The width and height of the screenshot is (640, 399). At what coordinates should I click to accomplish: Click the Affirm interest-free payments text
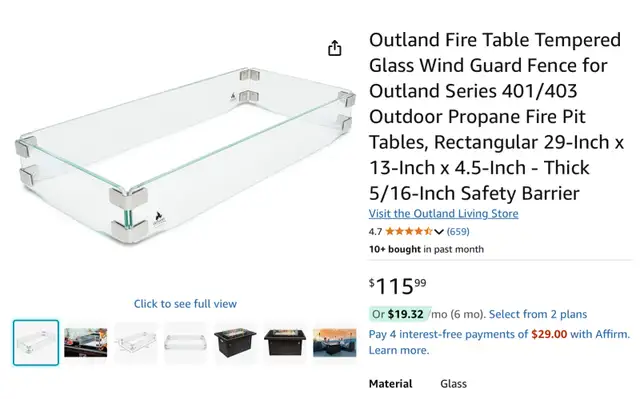click(x=499, y=334)
